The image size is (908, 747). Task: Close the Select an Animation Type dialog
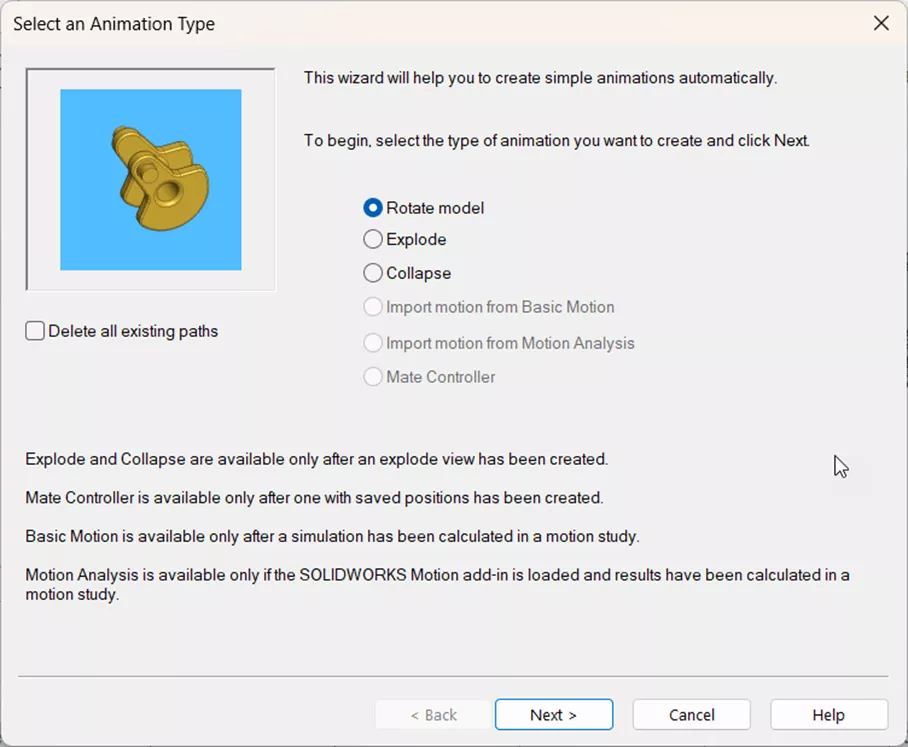coord(880,23)
